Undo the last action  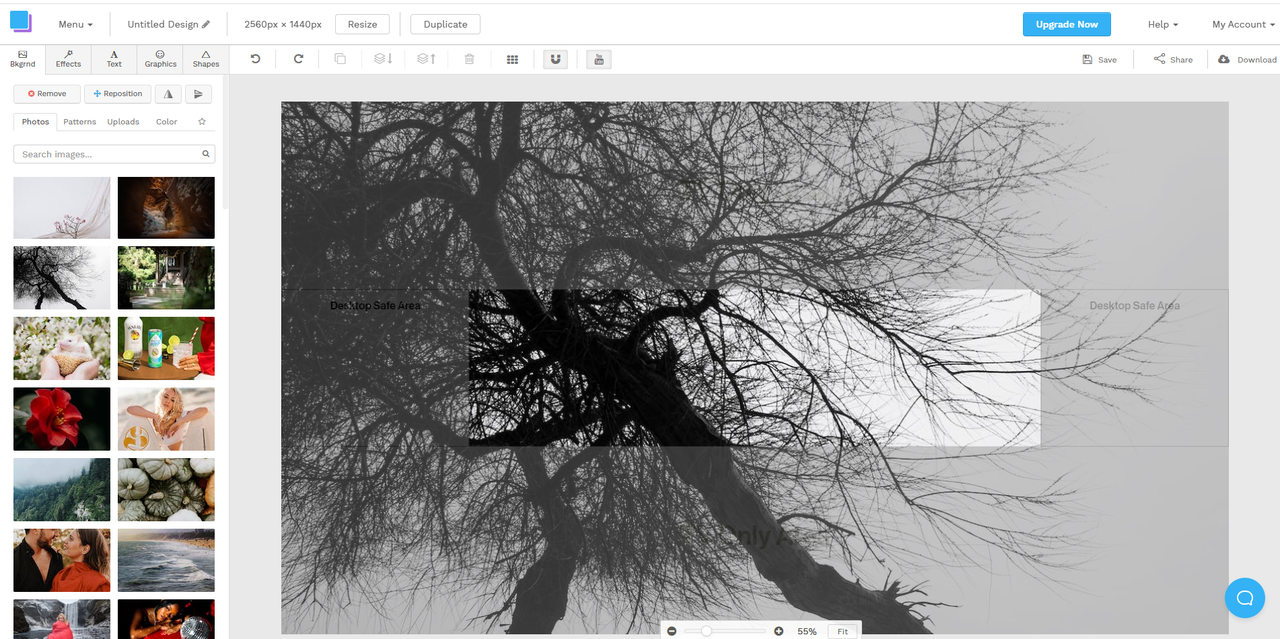[x=253, y=59]
